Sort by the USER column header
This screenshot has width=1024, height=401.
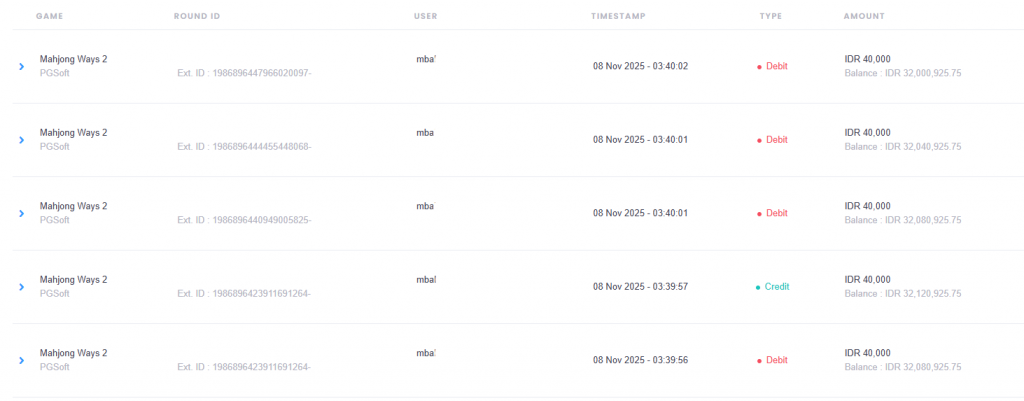[425, 16]
